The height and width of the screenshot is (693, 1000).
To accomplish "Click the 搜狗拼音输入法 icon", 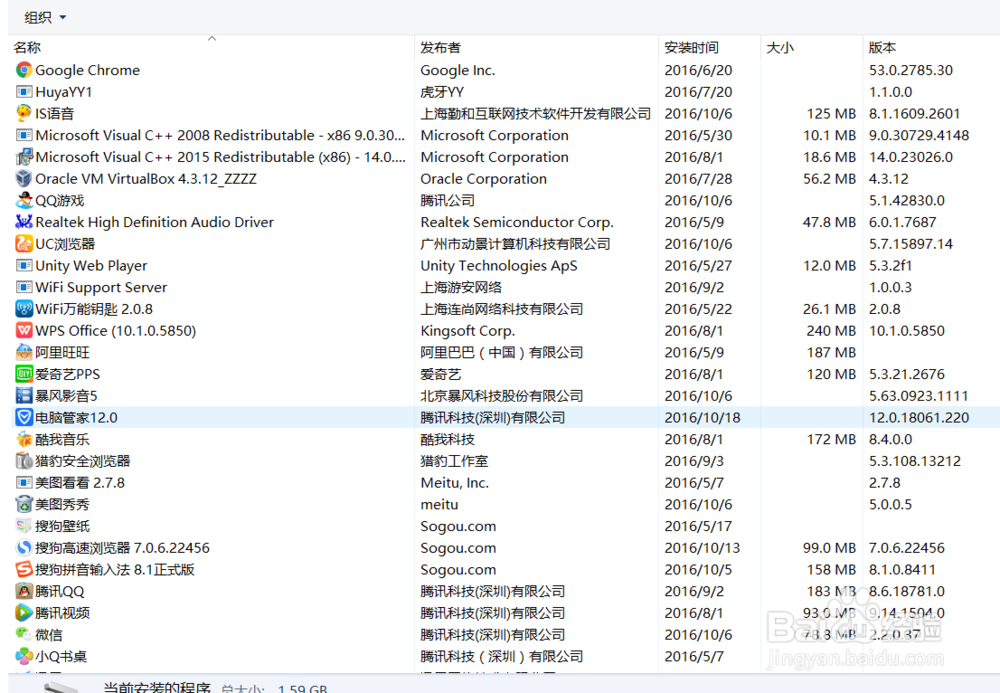I will (x=24, y=569).
